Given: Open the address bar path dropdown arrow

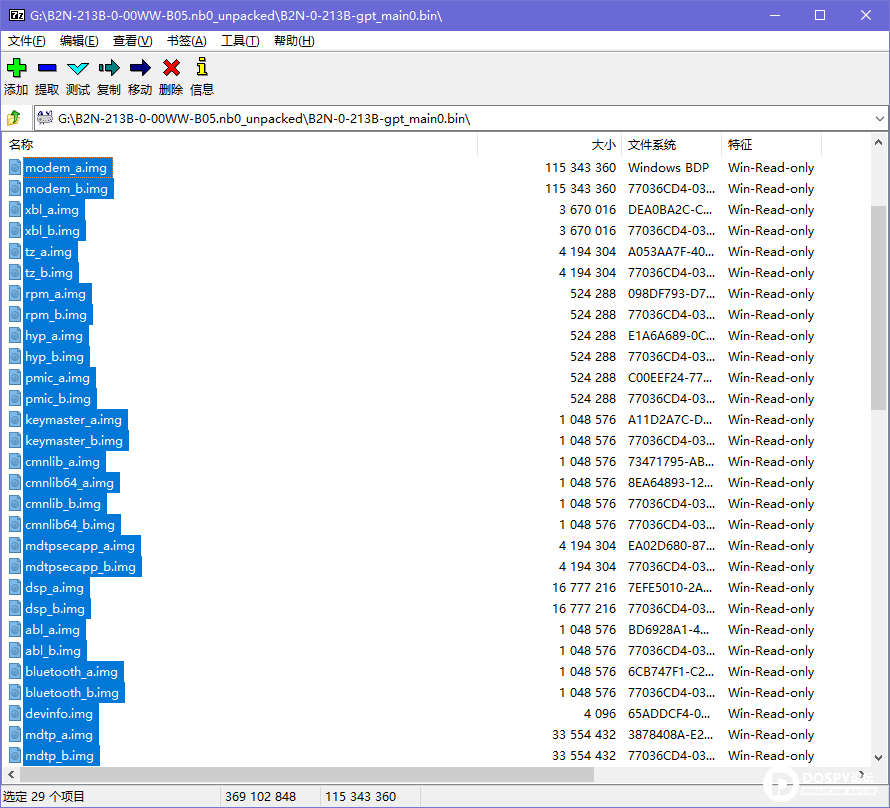Looking at the screenshot, I should (x=879, y=119).
